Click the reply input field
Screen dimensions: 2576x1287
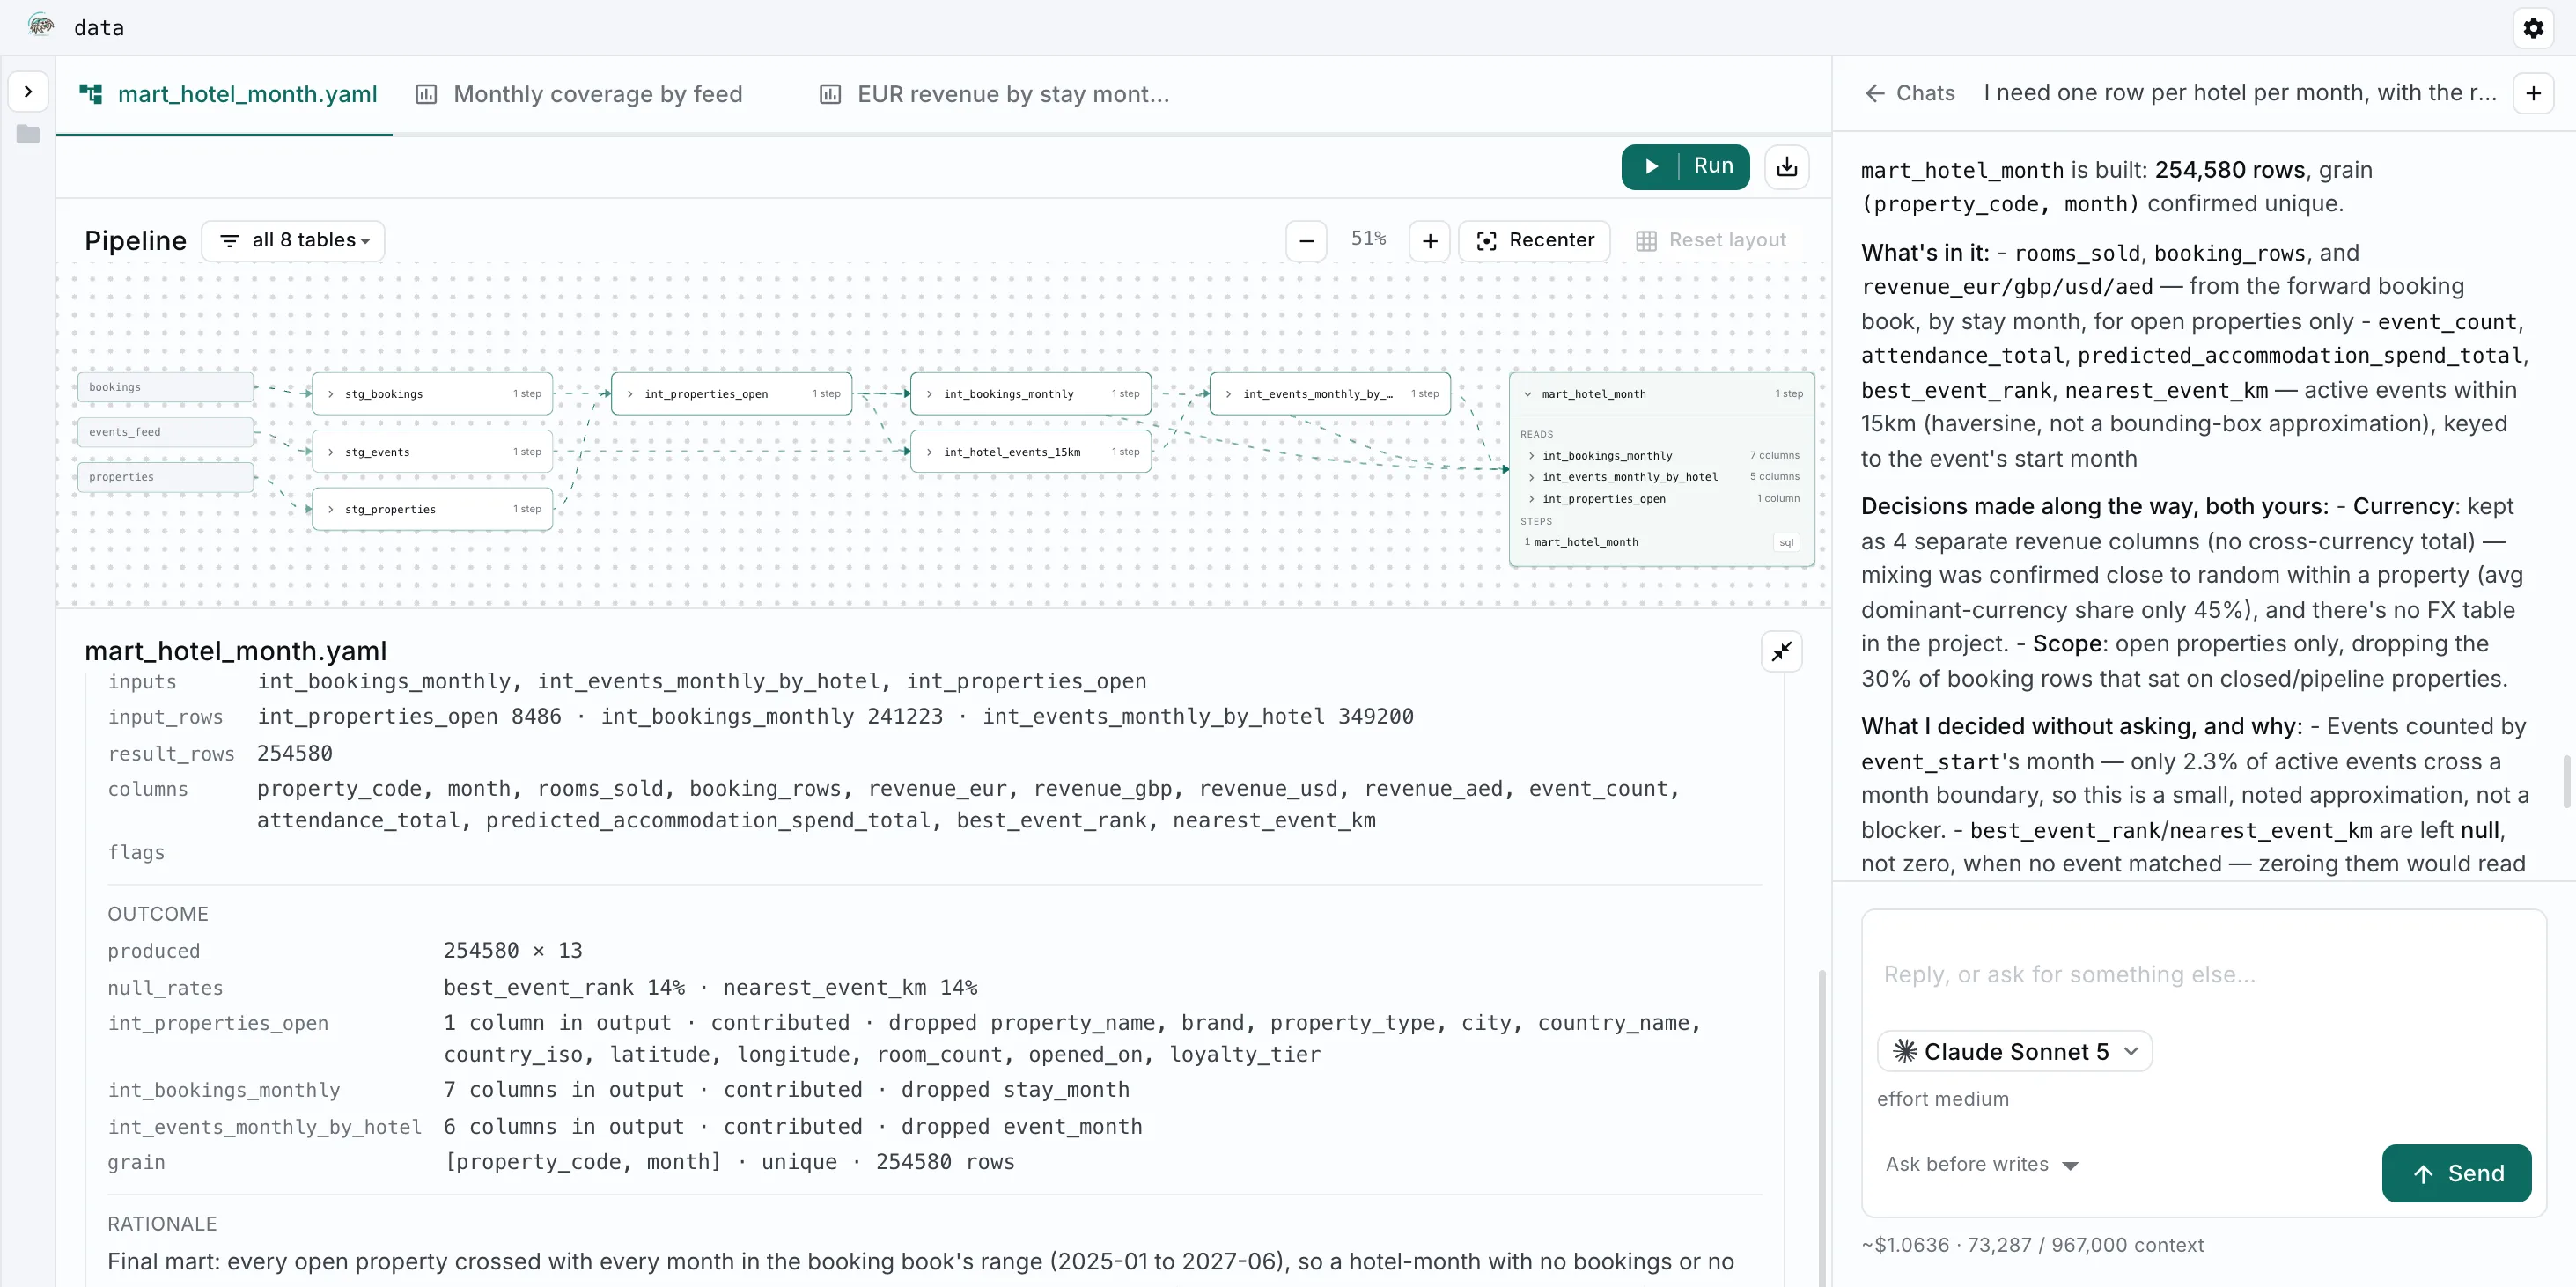click(2203, 974)
